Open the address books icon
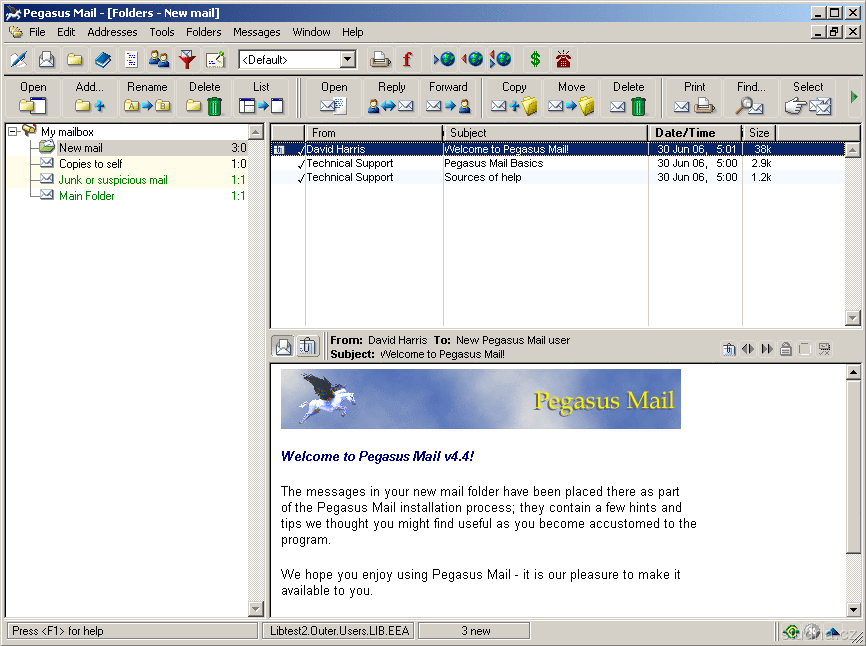Viewport: 866px width, 646px height. tap(103, 60)
